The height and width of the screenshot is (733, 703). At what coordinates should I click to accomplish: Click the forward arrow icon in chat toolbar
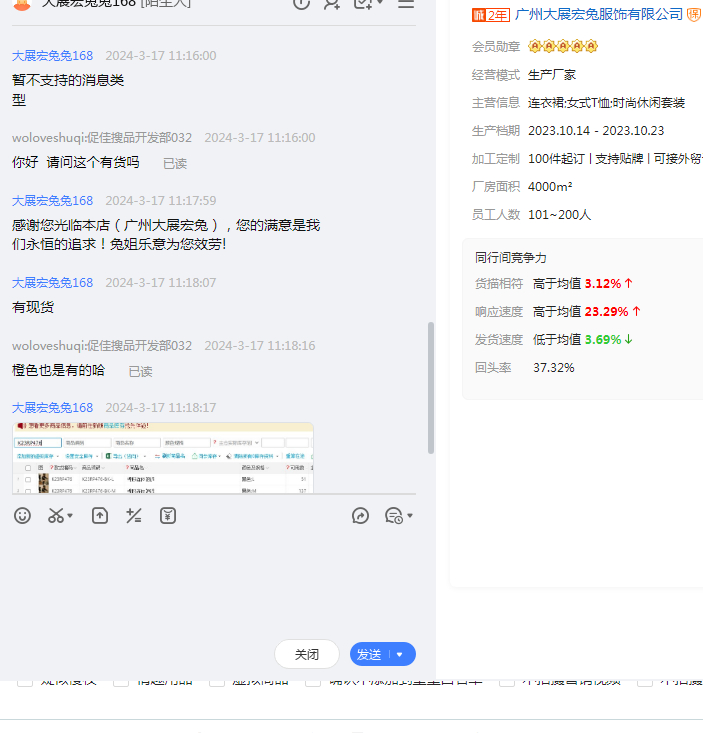click(361, 516)
